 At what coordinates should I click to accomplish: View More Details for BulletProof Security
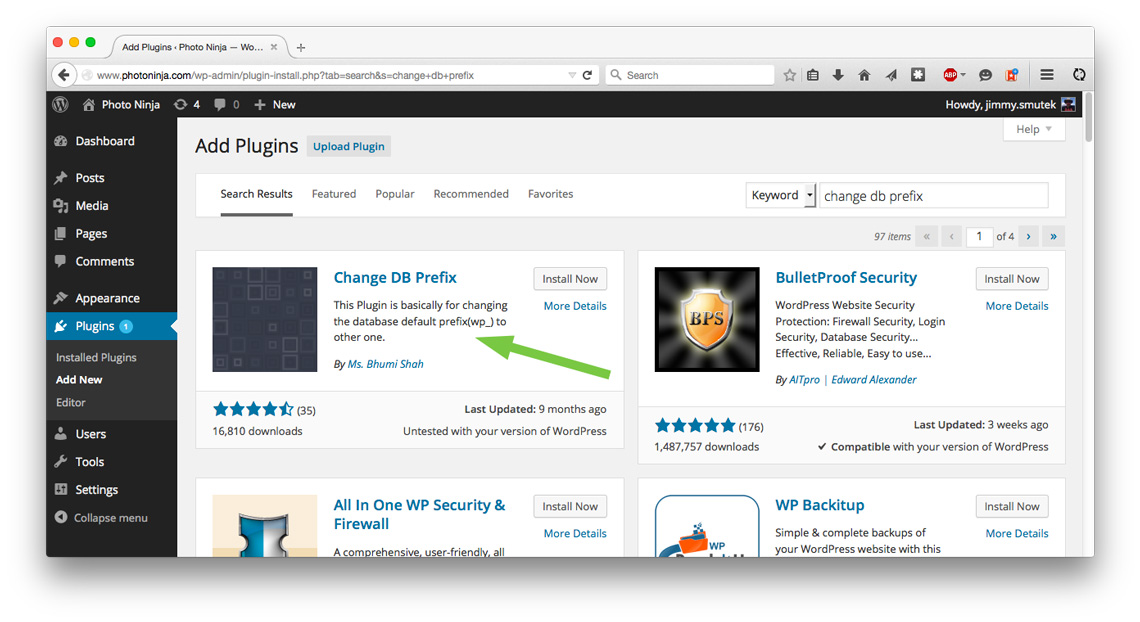click(1017, 306)
